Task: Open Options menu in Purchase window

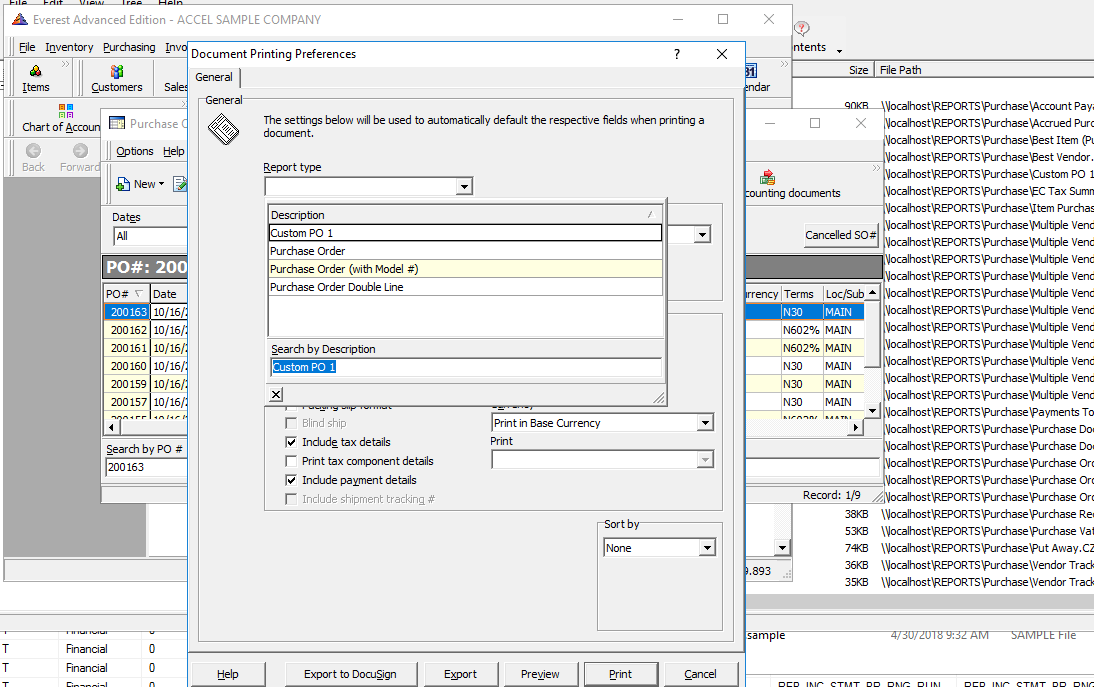Action: point(135,151)
